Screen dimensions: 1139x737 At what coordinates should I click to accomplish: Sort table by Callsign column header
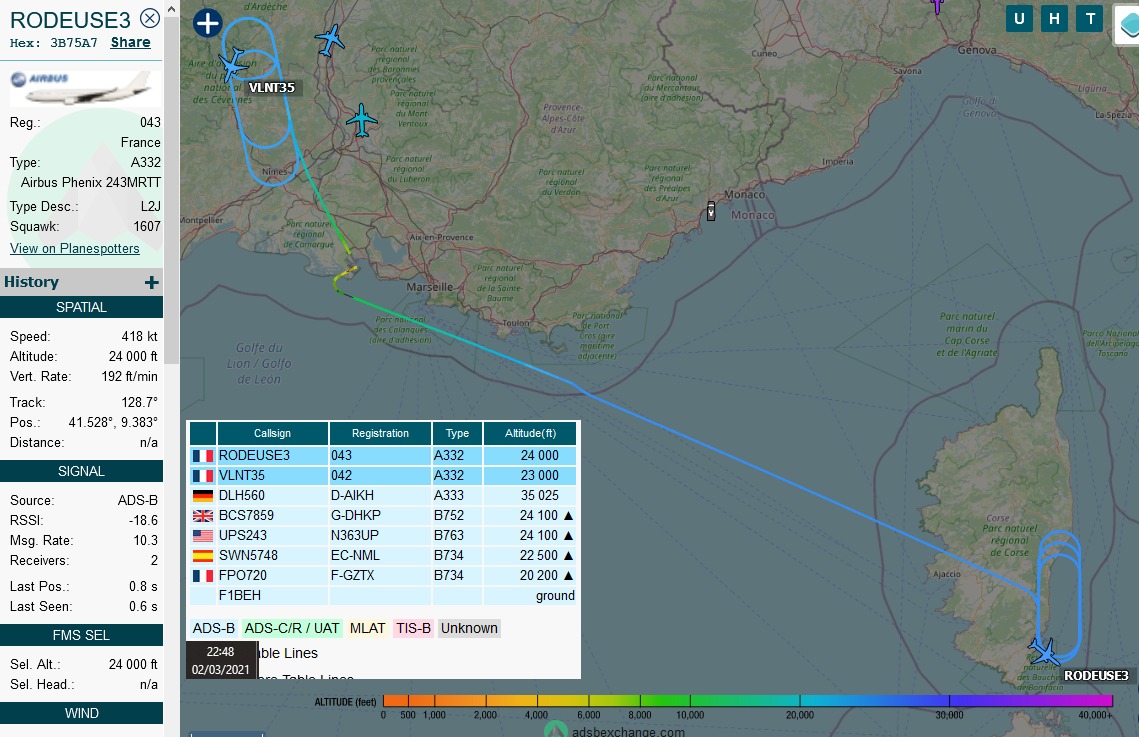[272, 433]
